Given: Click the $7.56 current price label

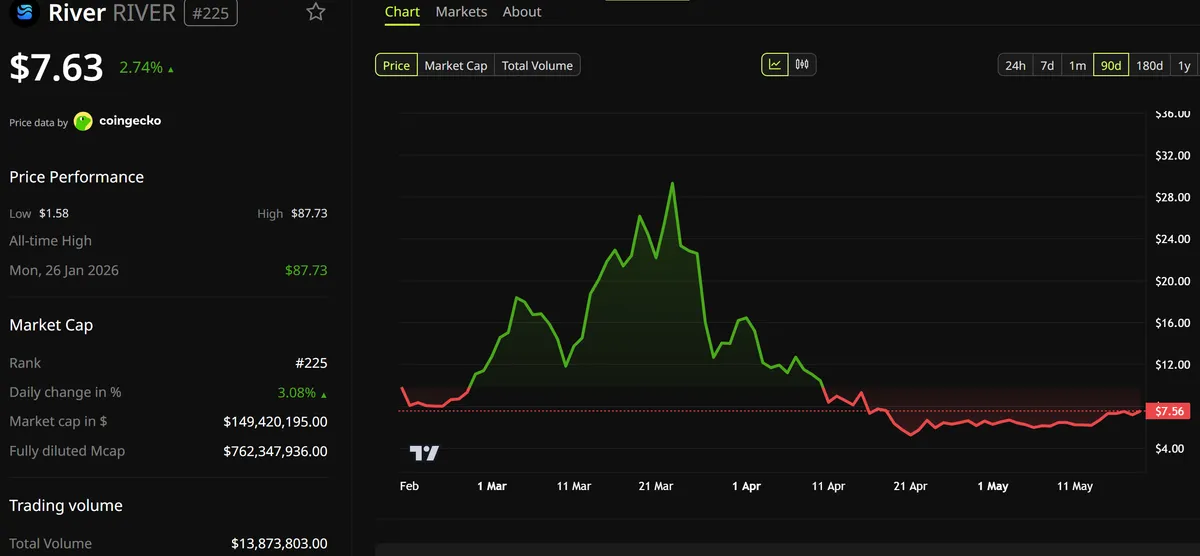Looking at the screenshot, I should 1169,411.
